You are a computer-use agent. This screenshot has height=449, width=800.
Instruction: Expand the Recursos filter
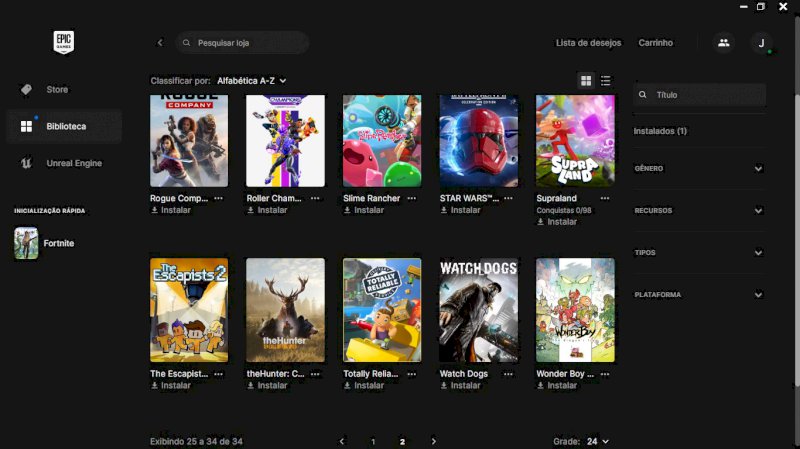[x=699, y=211]
